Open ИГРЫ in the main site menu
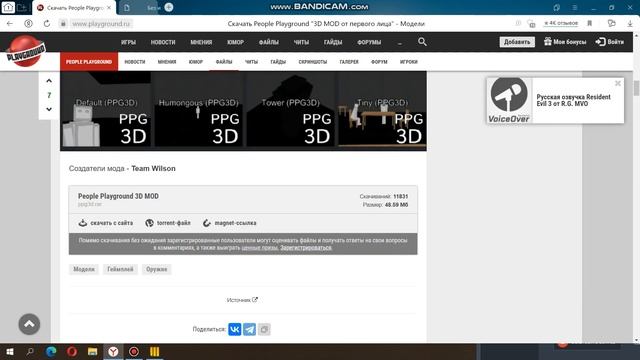 point(128,42)
